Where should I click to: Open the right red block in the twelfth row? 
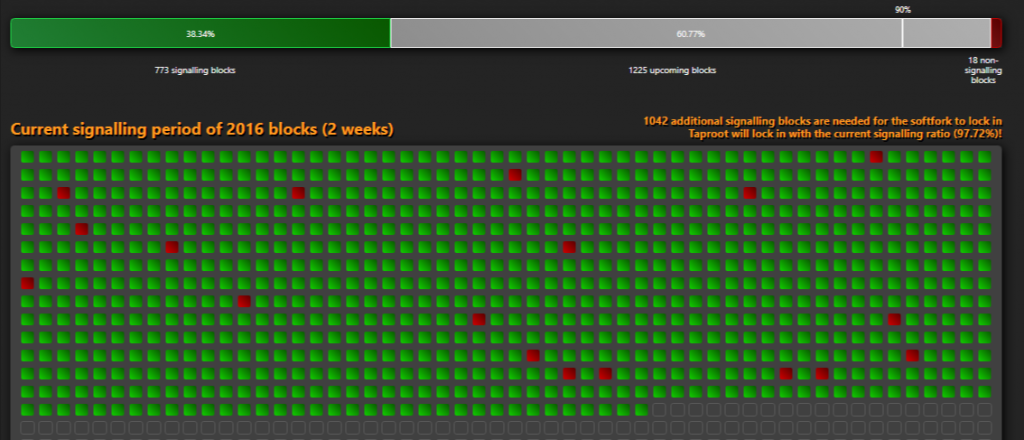point(912,356)
